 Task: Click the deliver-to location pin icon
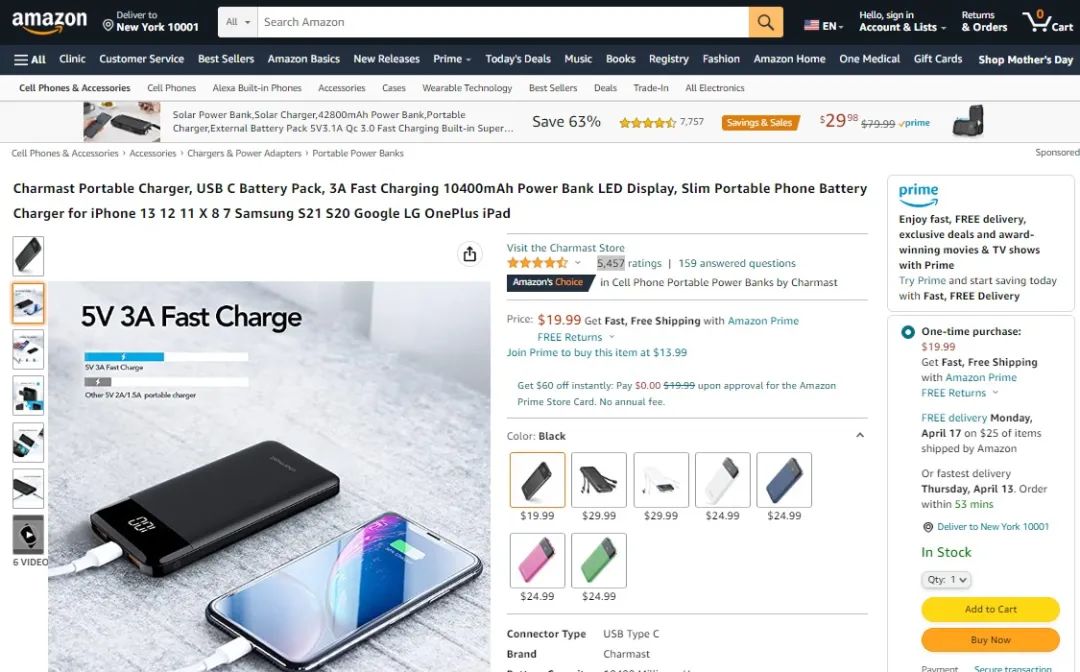(107, 25)
